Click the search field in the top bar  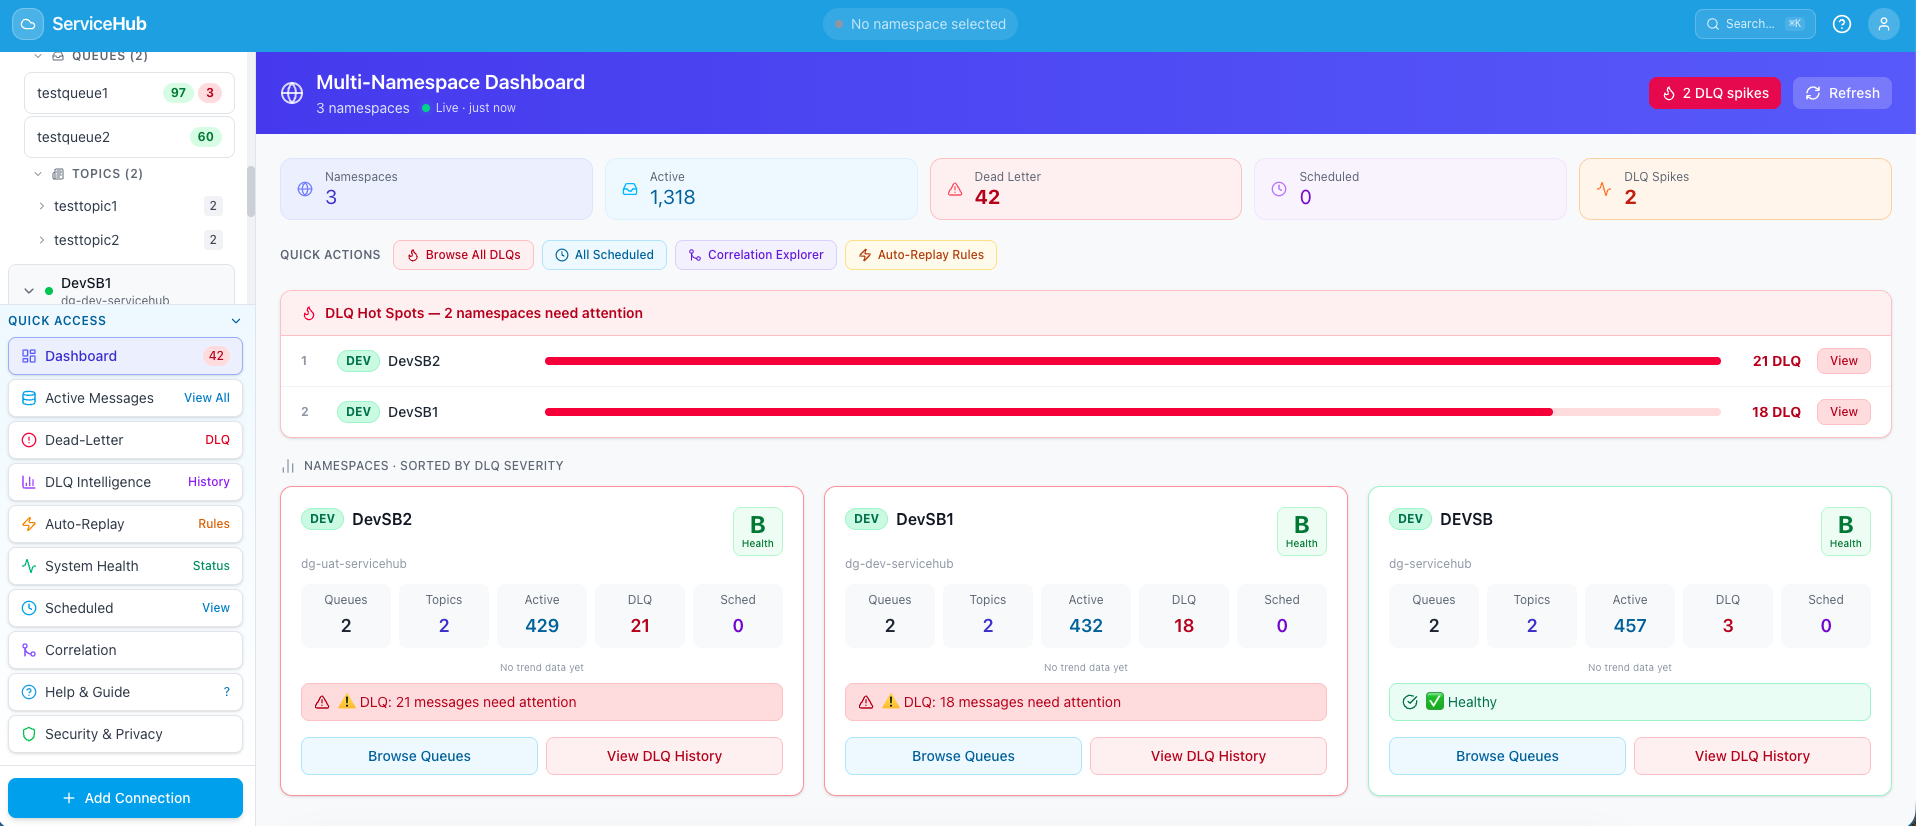pyautogui.click(x=1755, y=24)
